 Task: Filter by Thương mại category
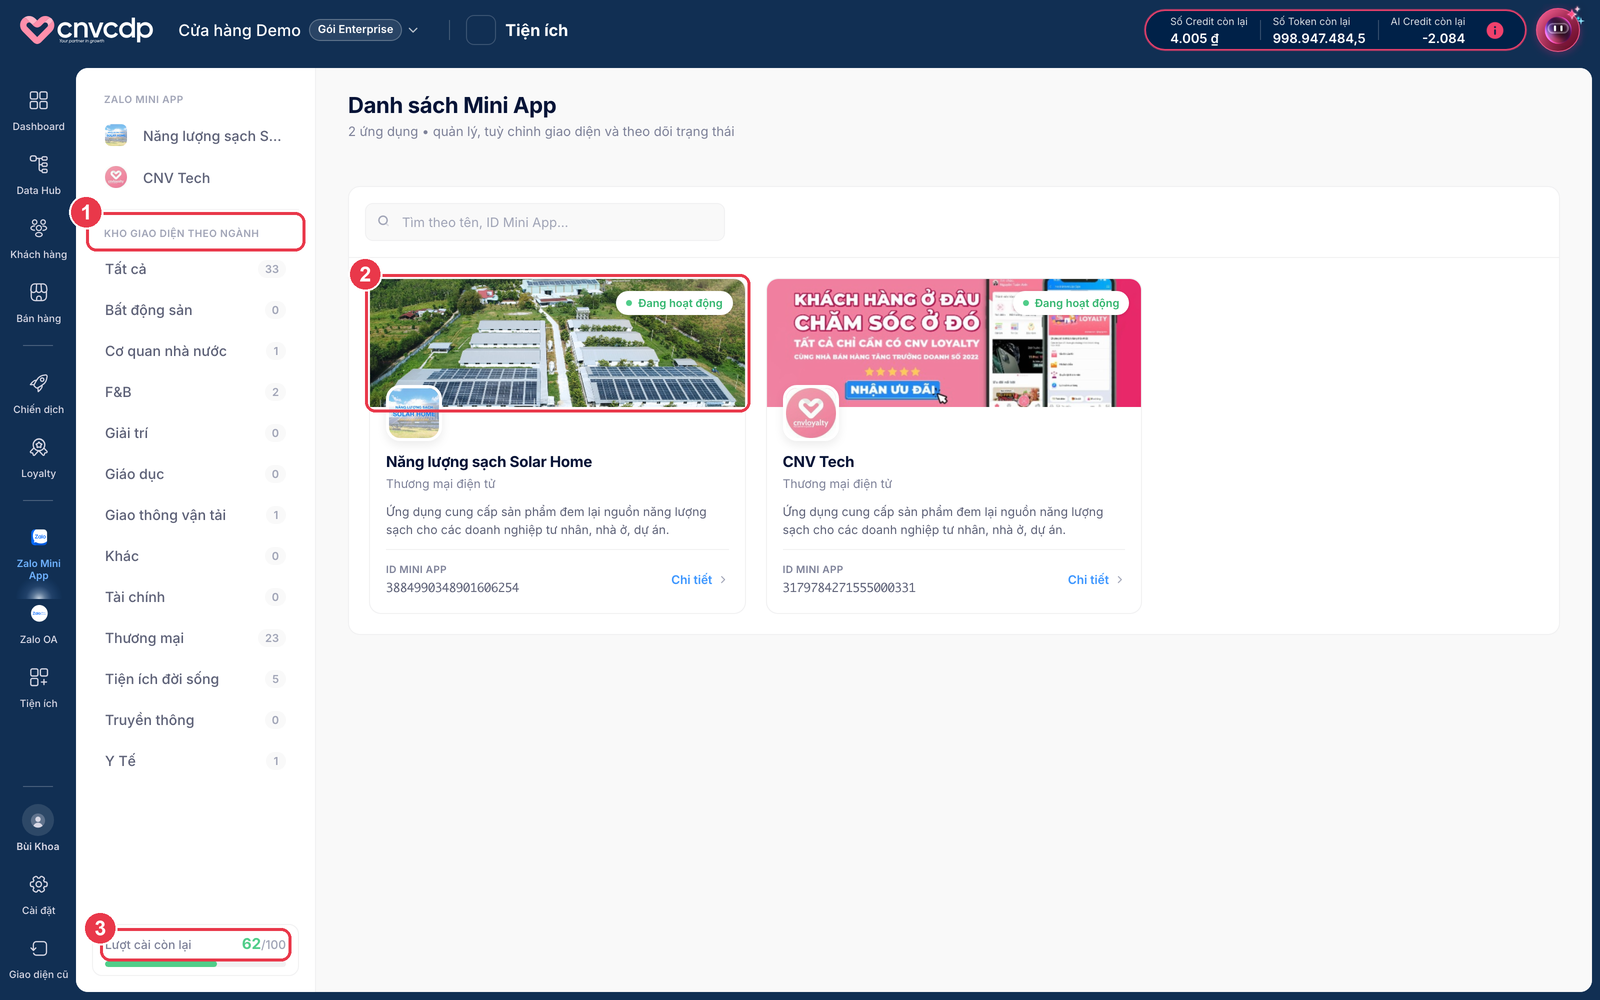(x=195, y=638)
